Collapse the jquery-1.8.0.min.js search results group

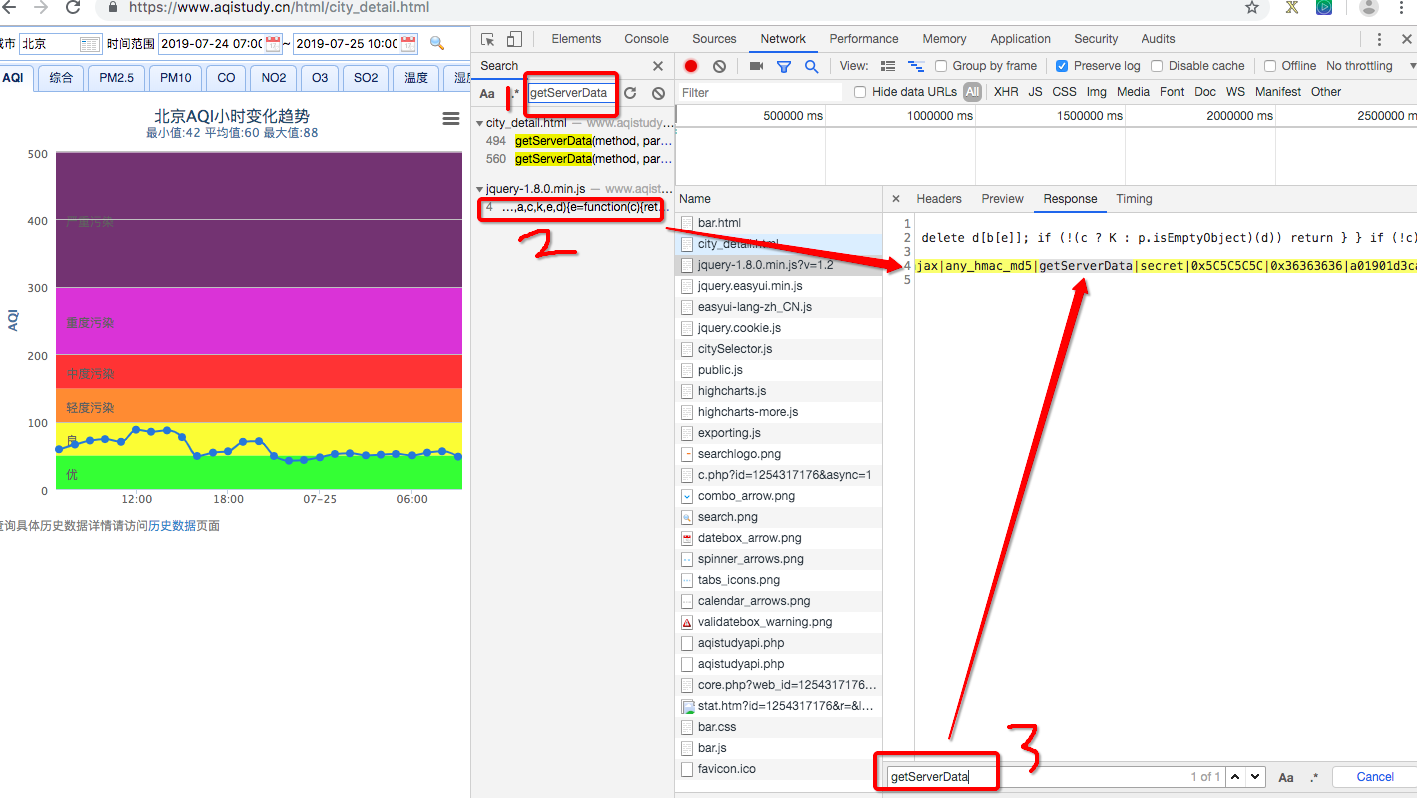click(480, 189)
